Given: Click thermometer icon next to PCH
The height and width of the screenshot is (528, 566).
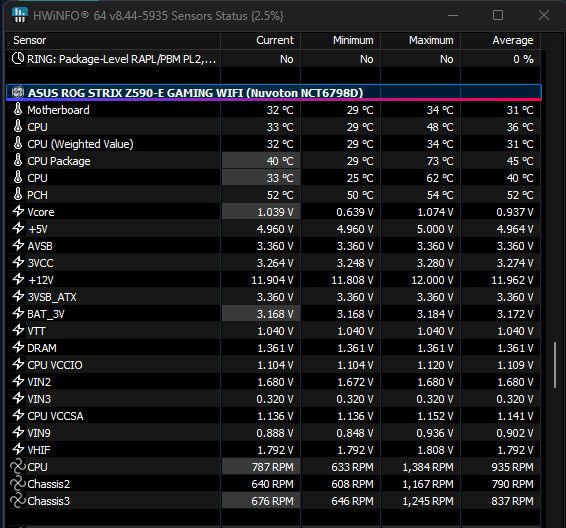Looking at the screenshot, I should pos(18,195).
